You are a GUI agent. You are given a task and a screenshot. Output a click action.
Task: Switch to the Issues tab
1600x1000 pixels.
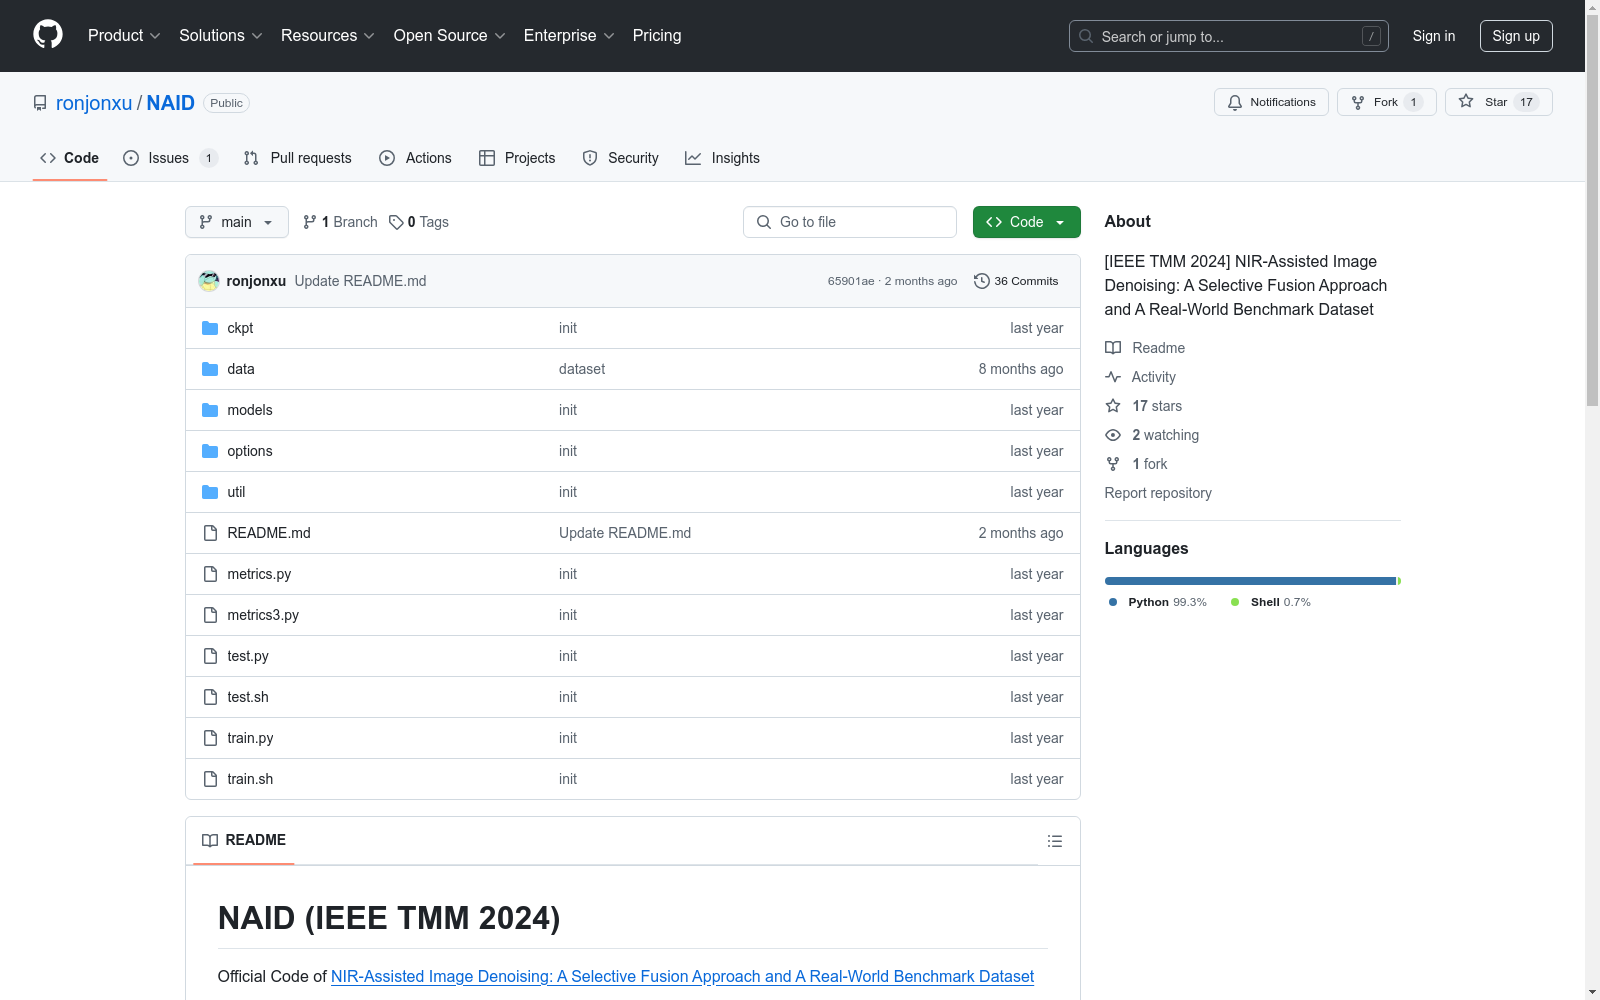[170, 158]
